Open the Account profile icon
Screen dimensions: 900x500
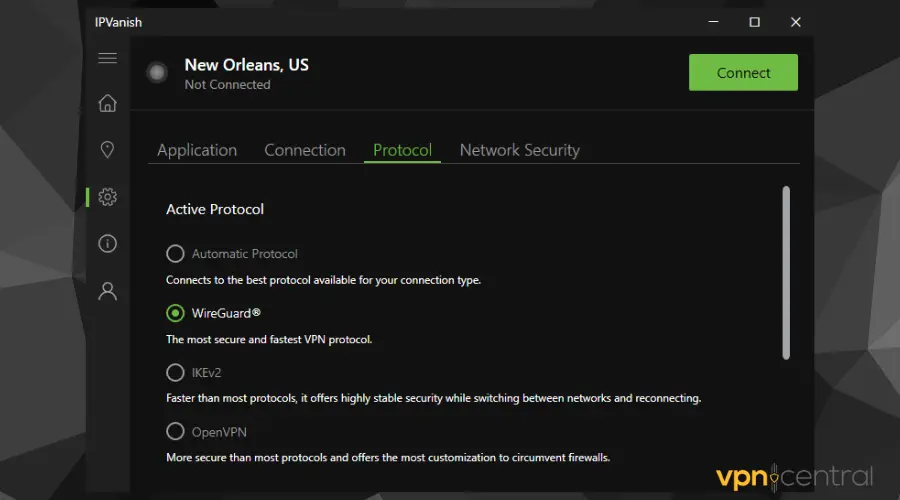click(x=107, y=291)
